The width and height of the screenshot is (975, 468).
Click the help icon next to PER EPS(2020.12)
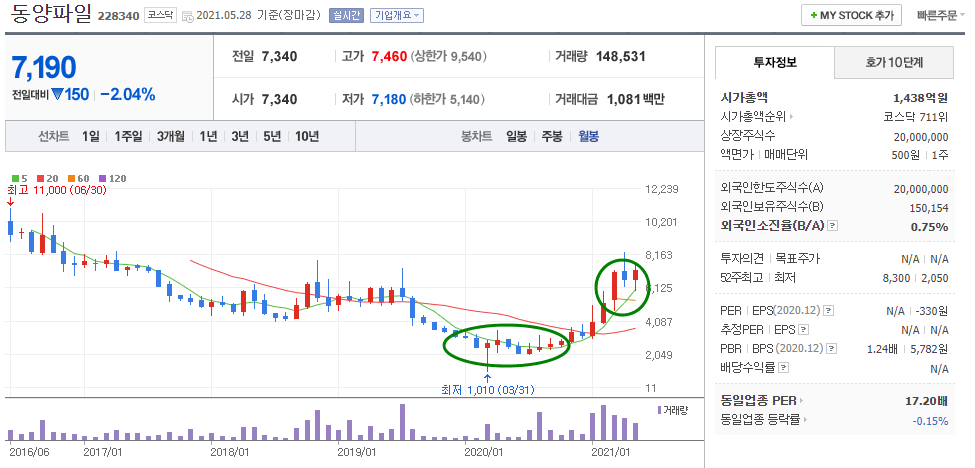[x=829, y=310]
